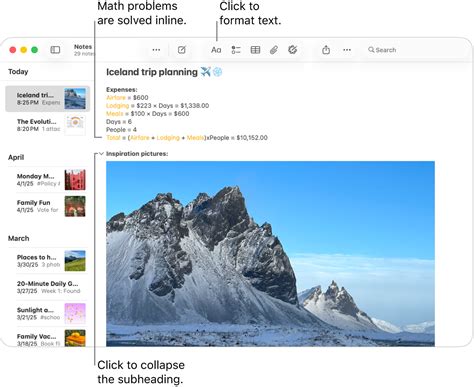Open the notes list more options menu
The image size is (474, 387).
(156, 50)
